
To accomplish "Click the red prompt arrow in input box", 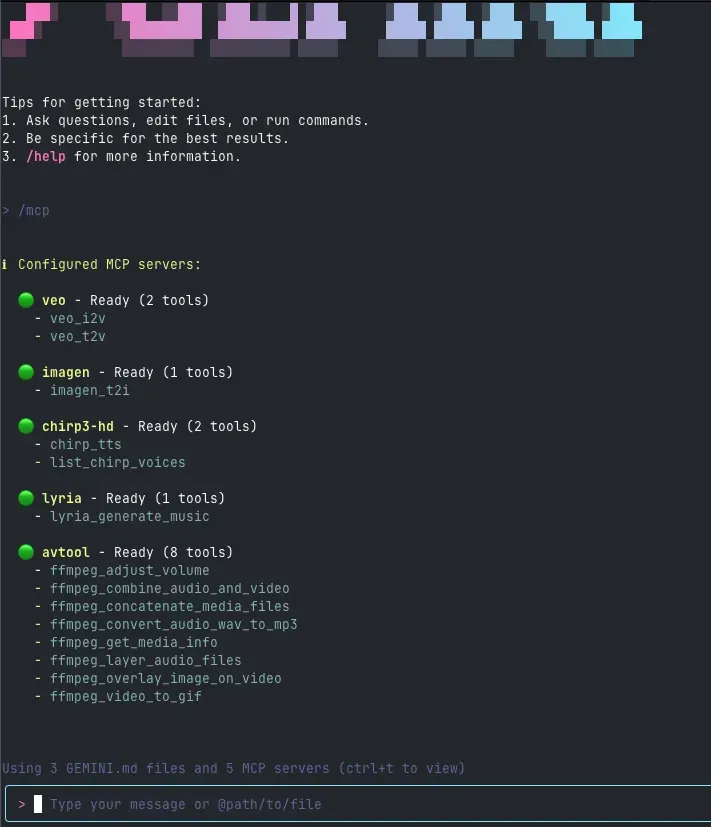I will (x=22, y=804).
